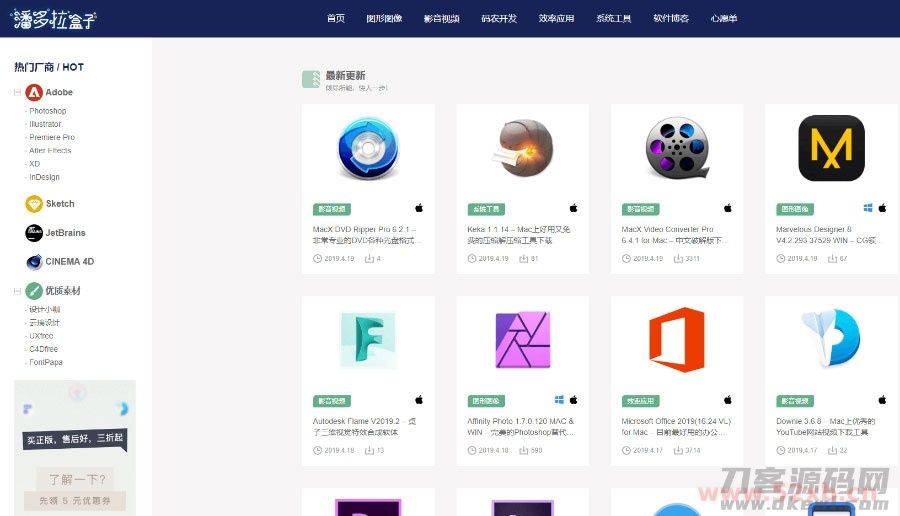Image resolution: width=900 pixels, height=516 pixels.
Task: Click the date clock icon on Autodesk Flame card
Action: (317, 451)
